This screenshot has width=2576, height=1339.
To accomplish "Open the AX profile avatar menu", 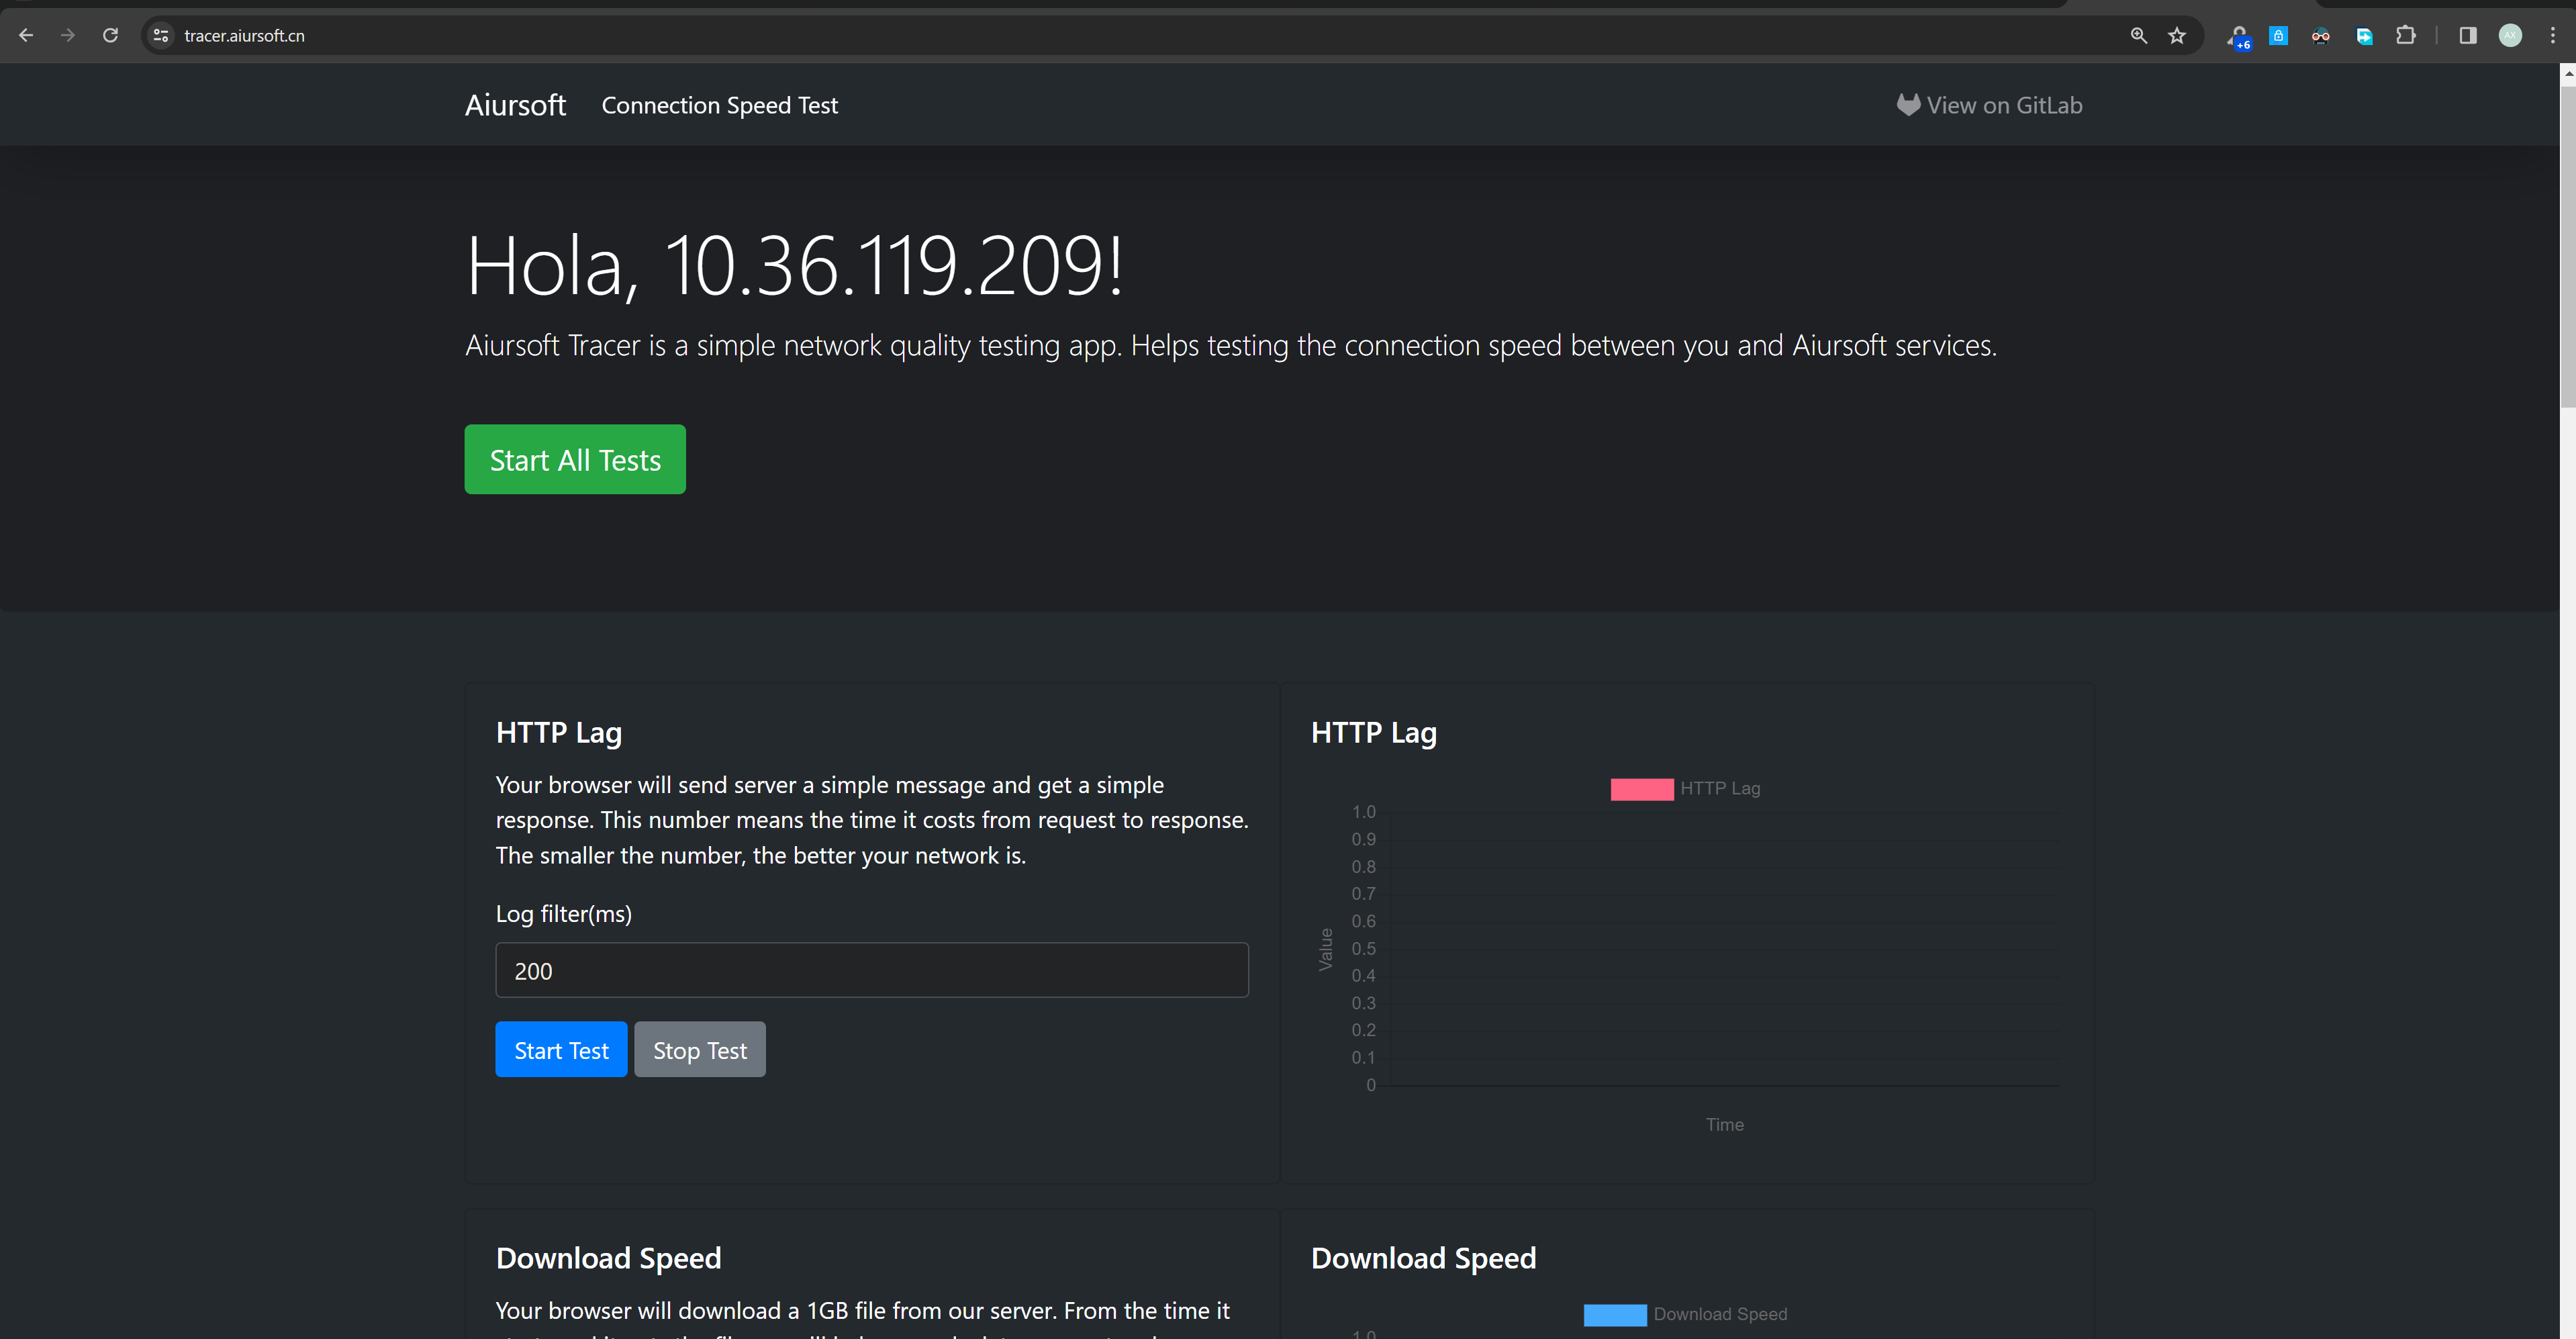I will [x=2510, y=35].
